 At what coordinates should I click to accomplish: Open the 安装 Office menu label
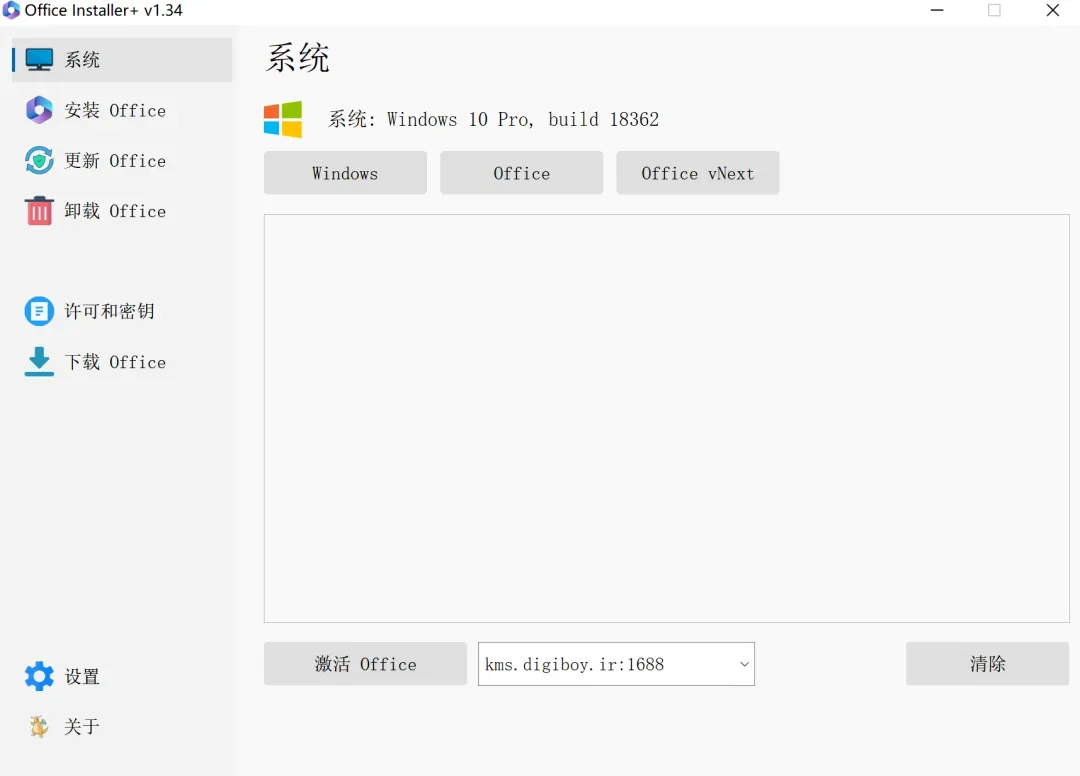[115, 110]
